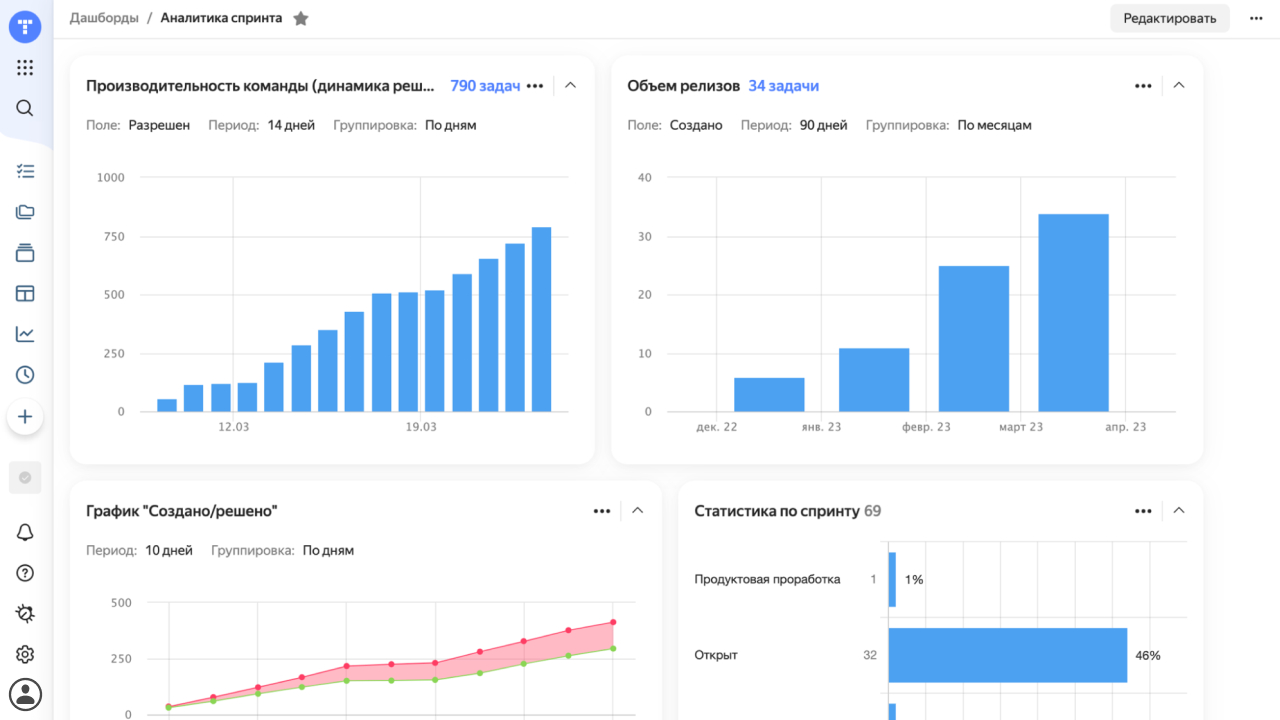Click the last bar in Производительность команды chart
Image resolution: width=1280 pixels, height=720 pixels.
click(x=541, y=320)
